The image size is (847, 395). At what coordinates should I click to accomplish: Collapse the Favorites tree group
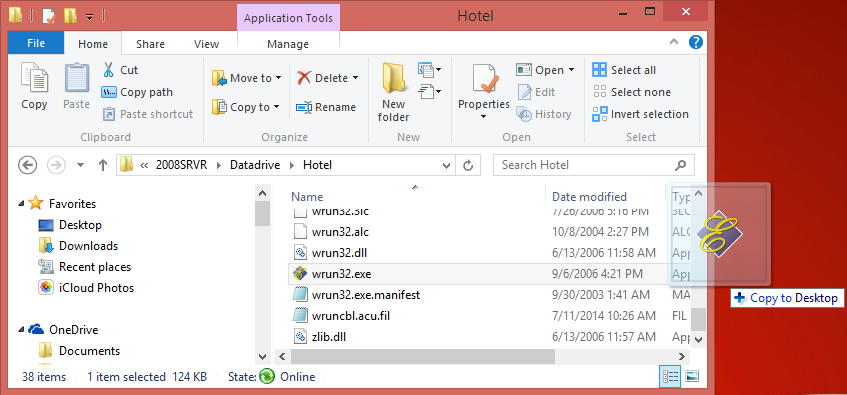[x=21, y=204]
